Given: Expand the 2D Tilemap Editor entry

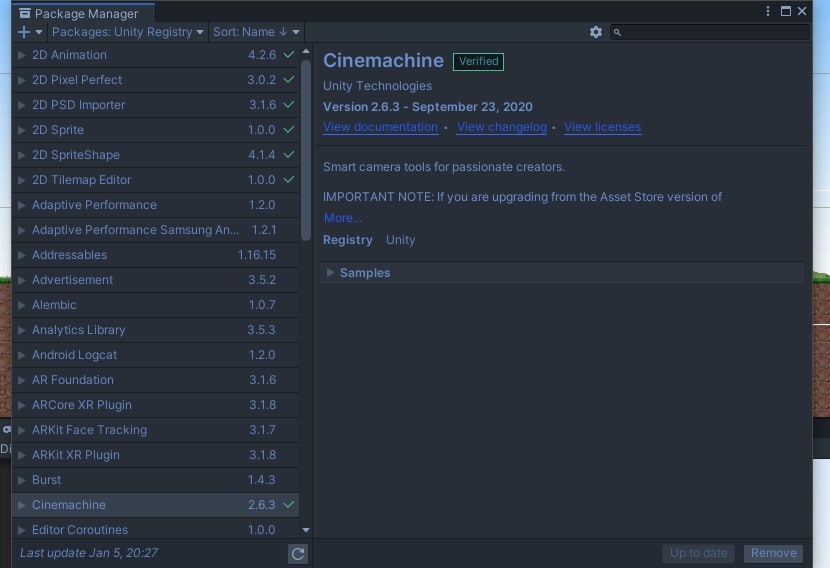Looking at the screenshot, I should tap(22, 180).
